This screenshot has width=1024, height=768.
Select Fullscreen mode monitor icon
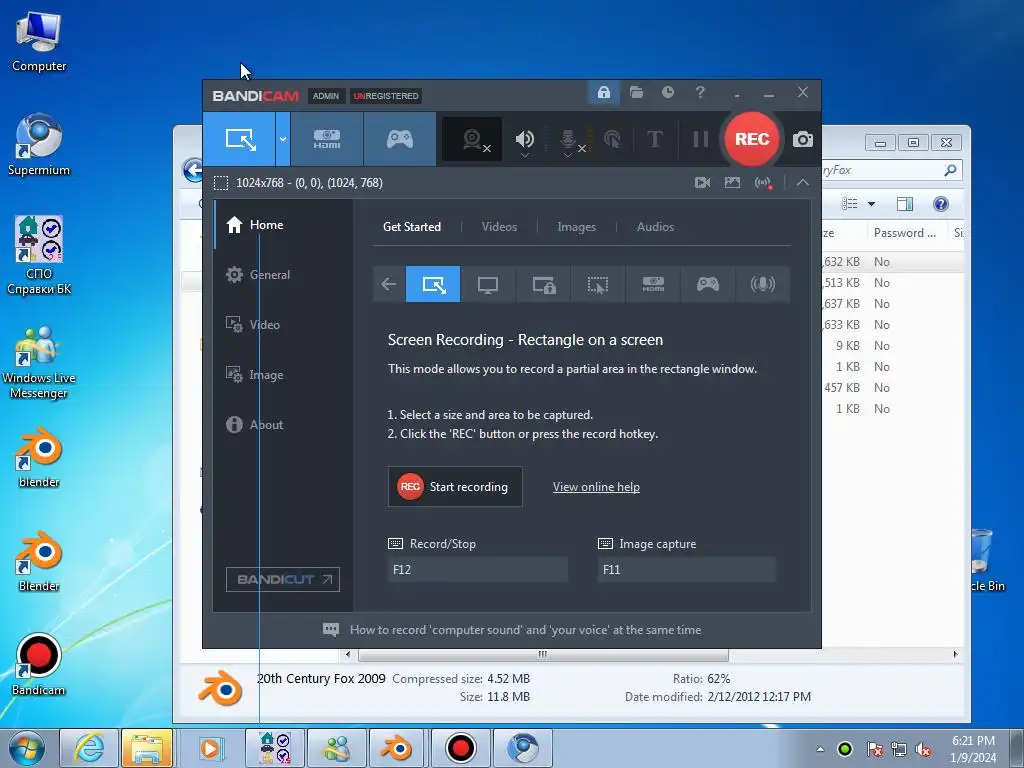tap(488, 284)
